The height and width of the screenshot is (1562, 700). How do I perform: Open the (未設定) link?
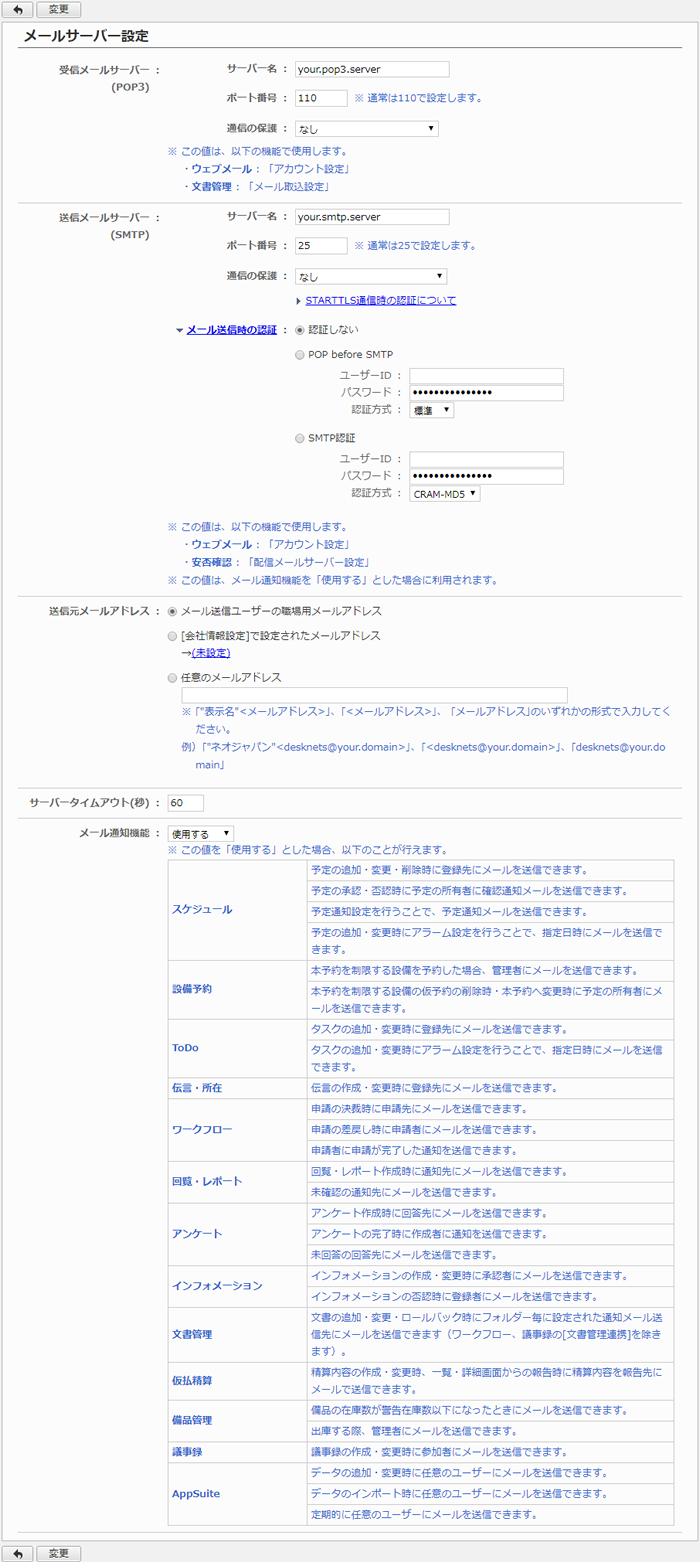210,653
